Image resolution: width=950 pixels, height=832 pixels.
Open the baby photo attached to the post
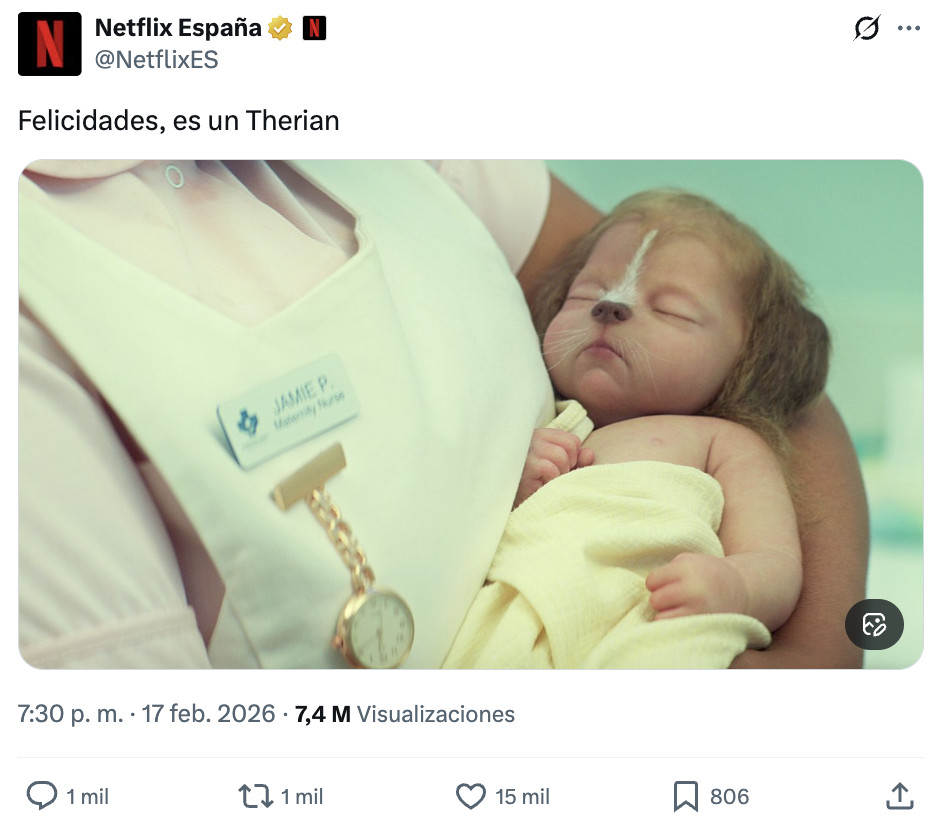470,414
